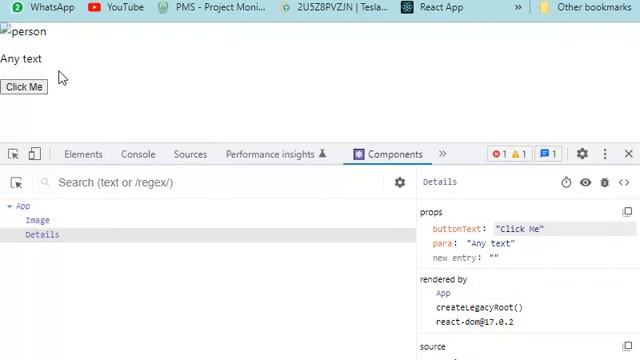The image size is (640, 360).
Task: Open the PMS - Project Moni... bookmark
Action: 211,7
